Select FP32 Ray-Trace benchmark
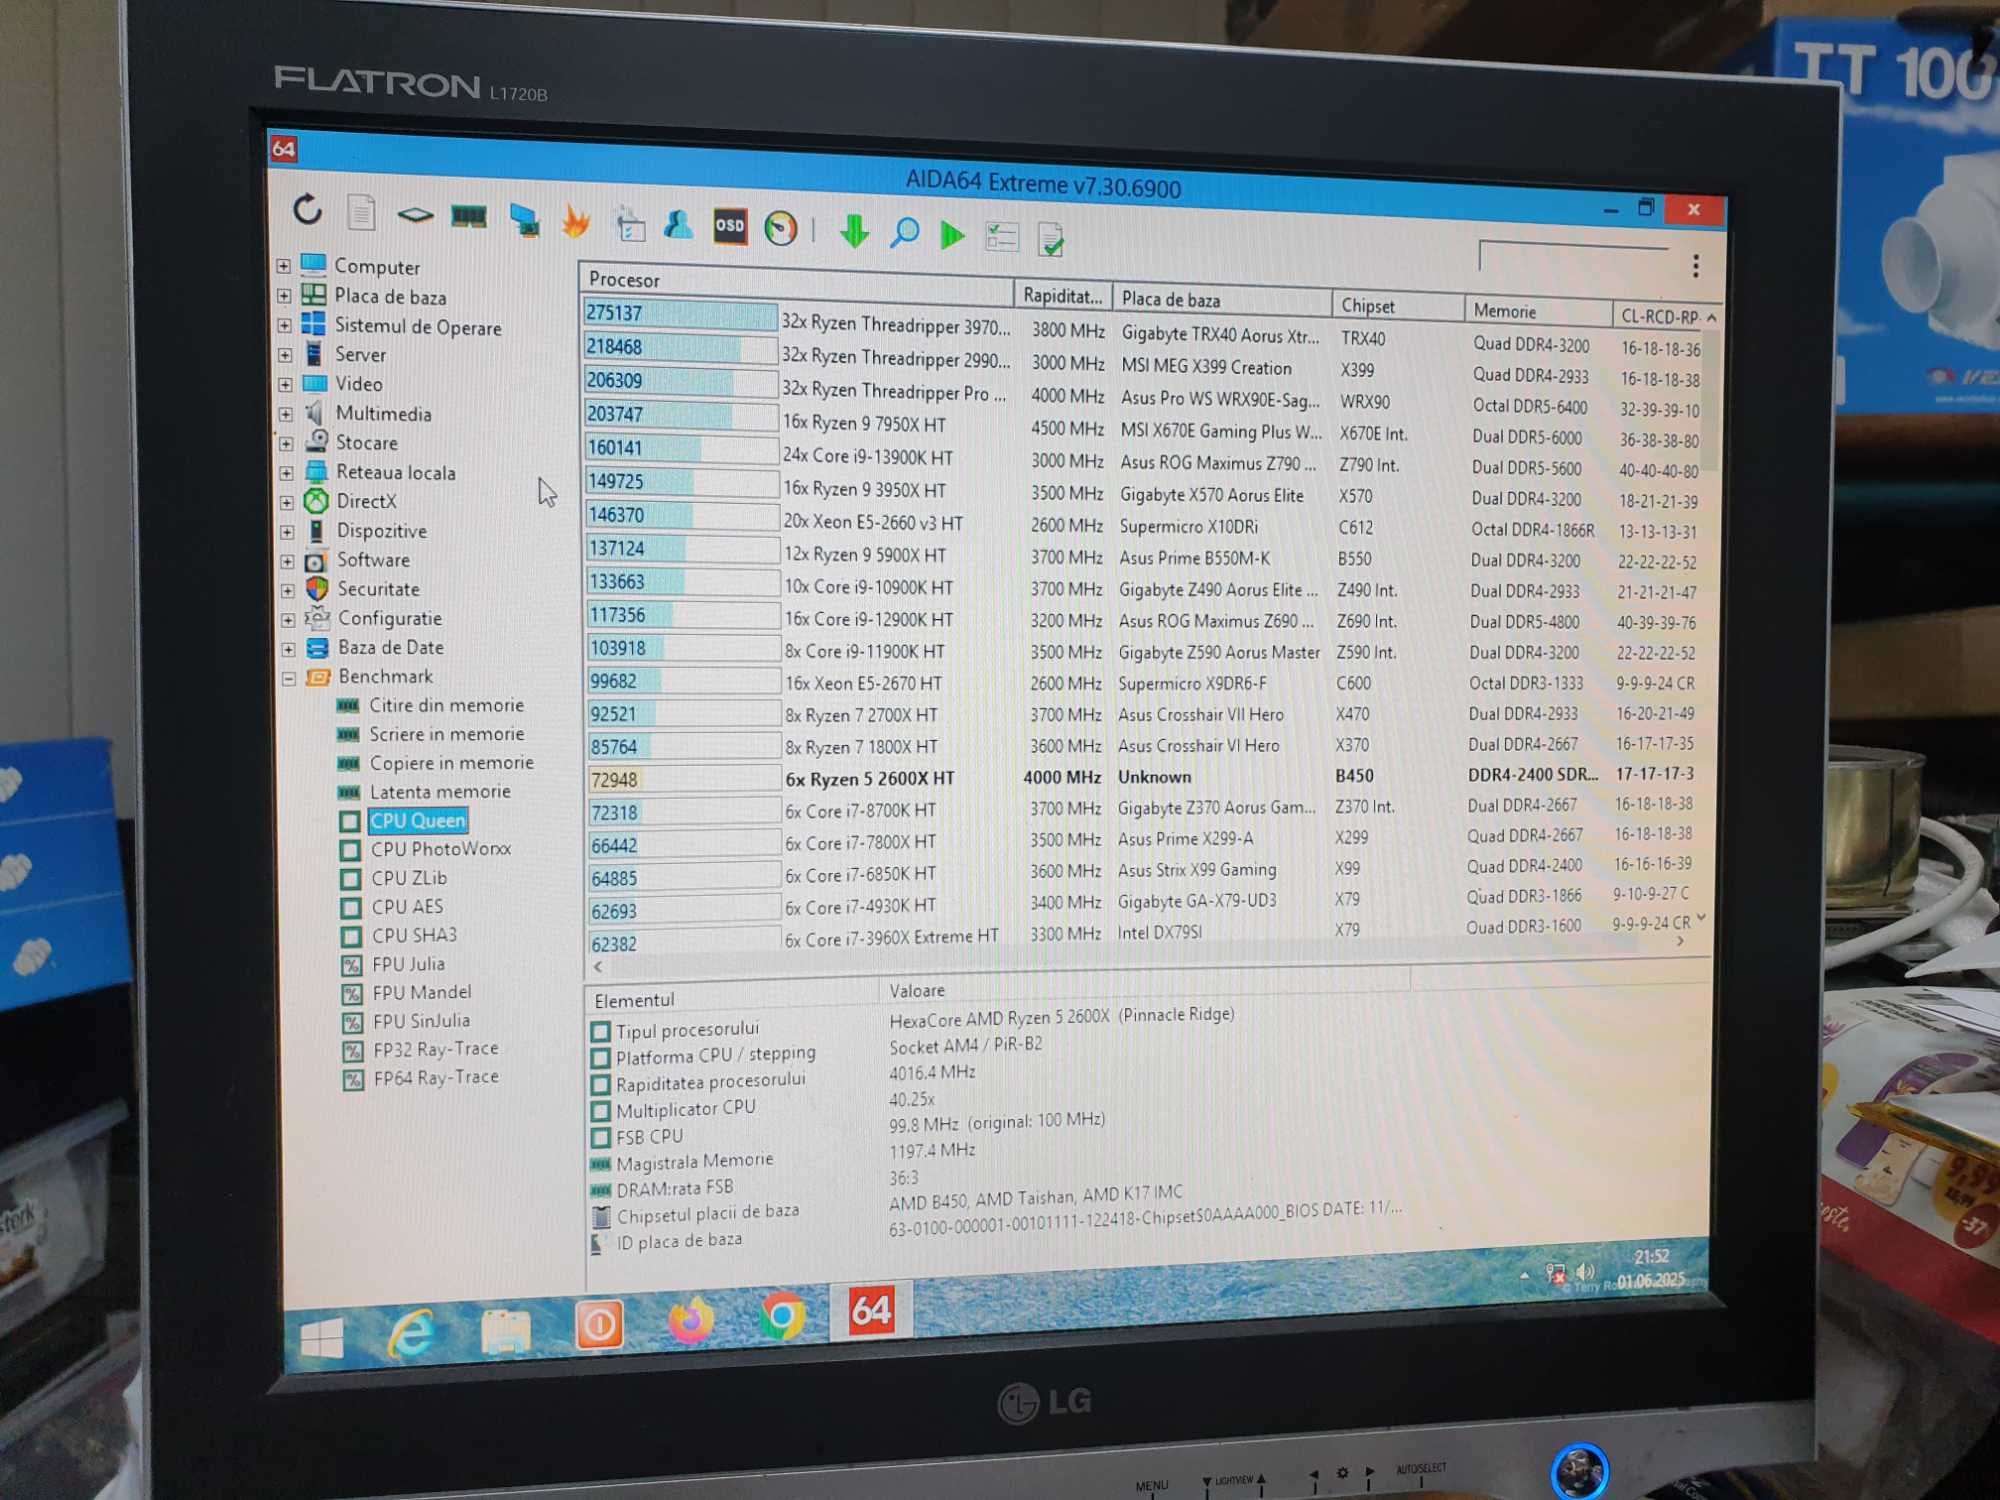This screenshot has width=2000, height=1500. pyautogui.click(x=435, y=1049)
